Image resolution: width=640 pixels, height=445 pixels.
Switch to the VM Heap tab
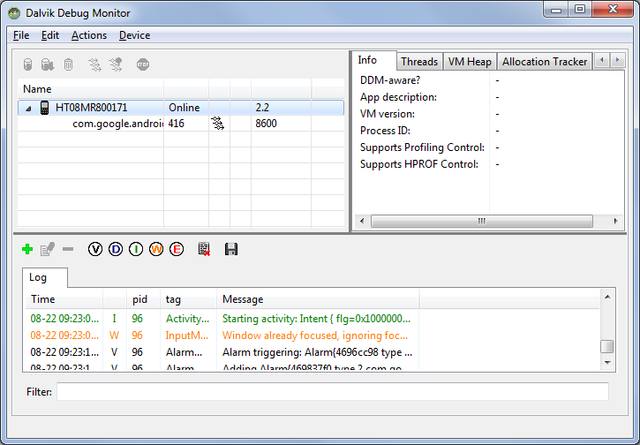click(x=469, y=62)
